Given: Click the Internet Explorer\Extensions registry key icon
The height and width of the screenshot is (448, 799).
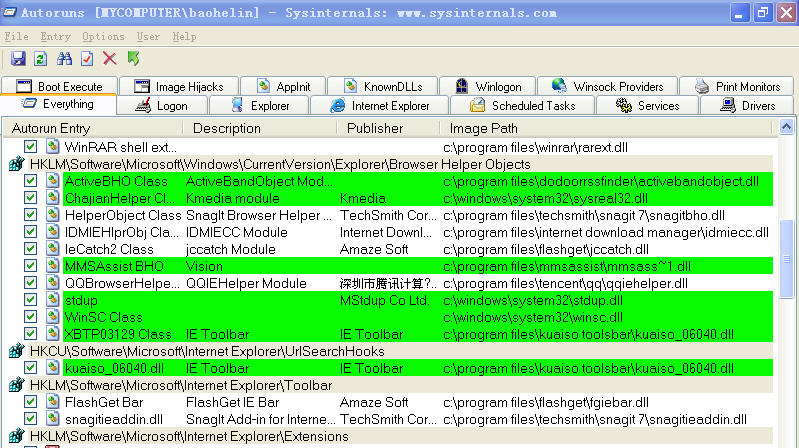Looking at the screenshot, I should 17,436.
